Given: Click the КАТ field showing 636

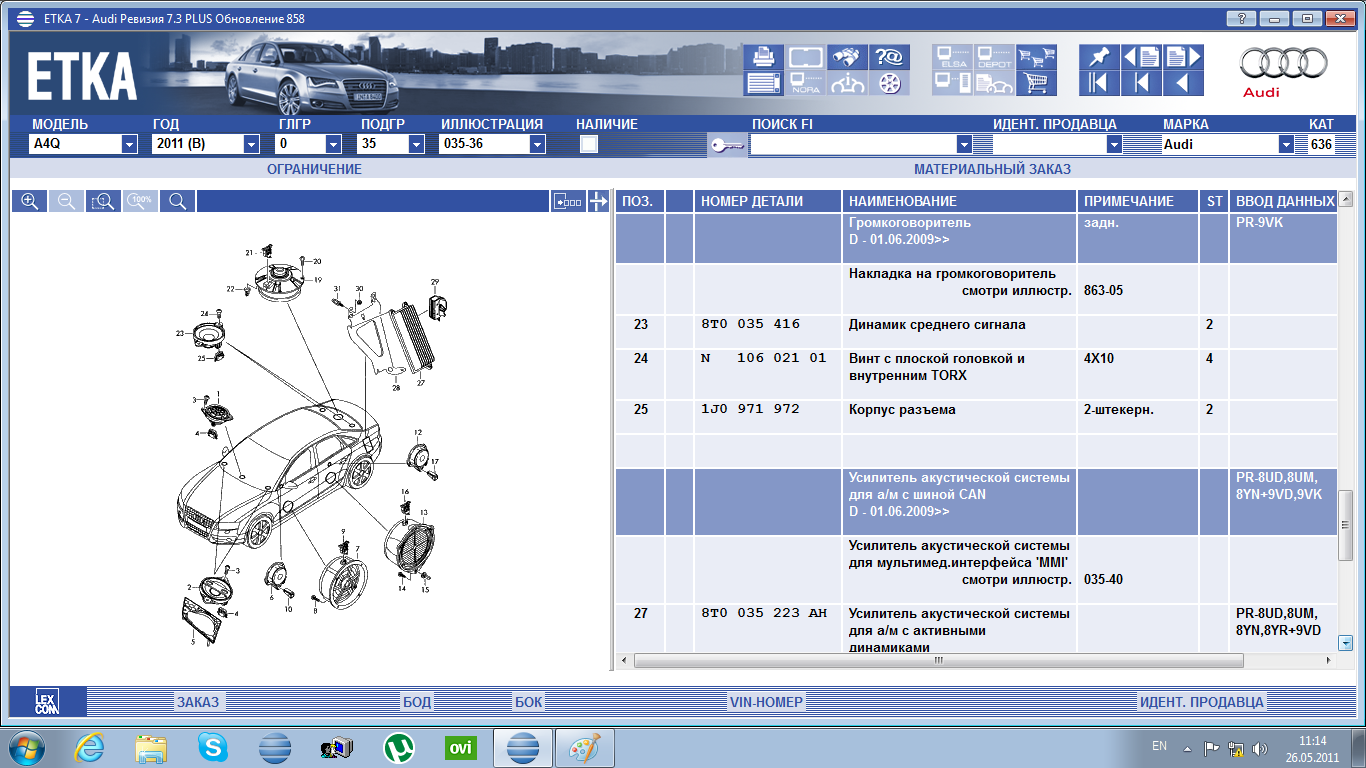Looking at the screenshot, I should point(1321,144).
